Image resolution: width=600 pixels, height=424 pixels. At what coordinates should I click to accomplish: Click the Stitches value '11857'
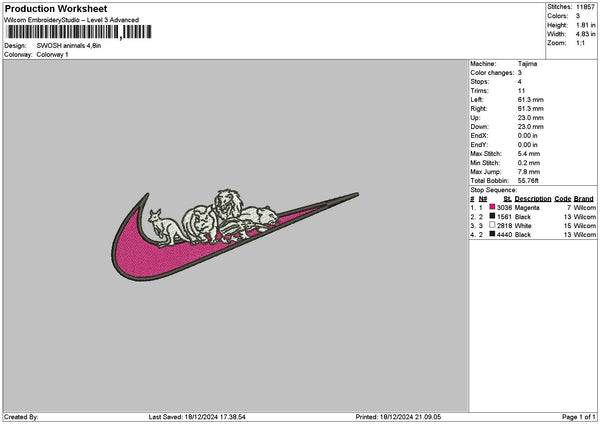585,7
